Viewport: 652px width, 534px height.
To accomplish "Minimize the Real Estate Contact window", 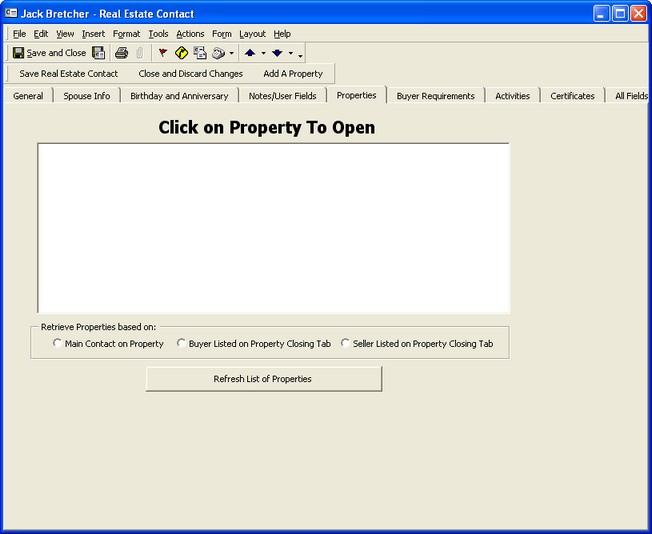I will pos(601,14).
